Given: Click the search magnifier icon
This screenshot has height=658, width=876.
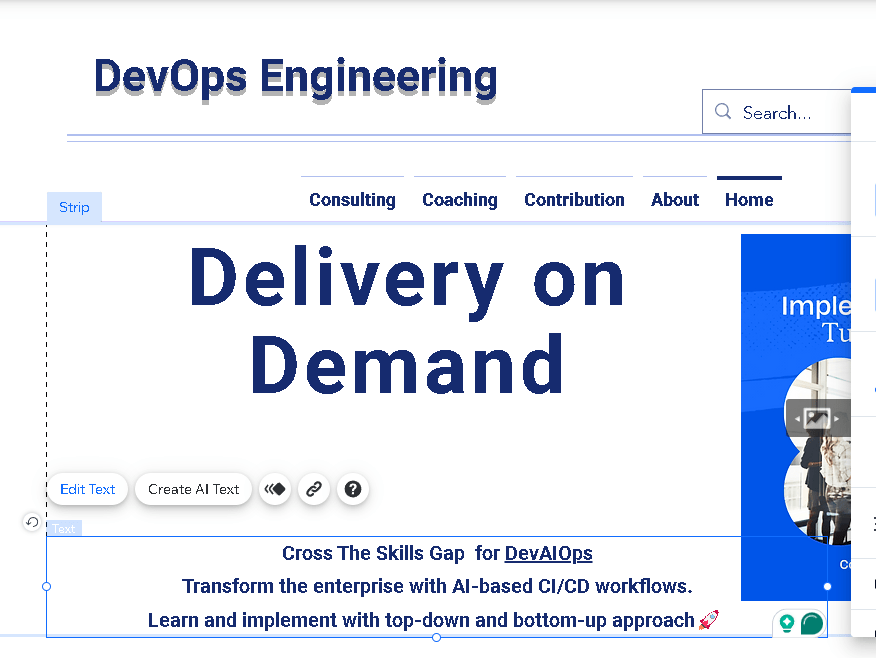Looking at the screenshot, I should [x=723, y=111].
